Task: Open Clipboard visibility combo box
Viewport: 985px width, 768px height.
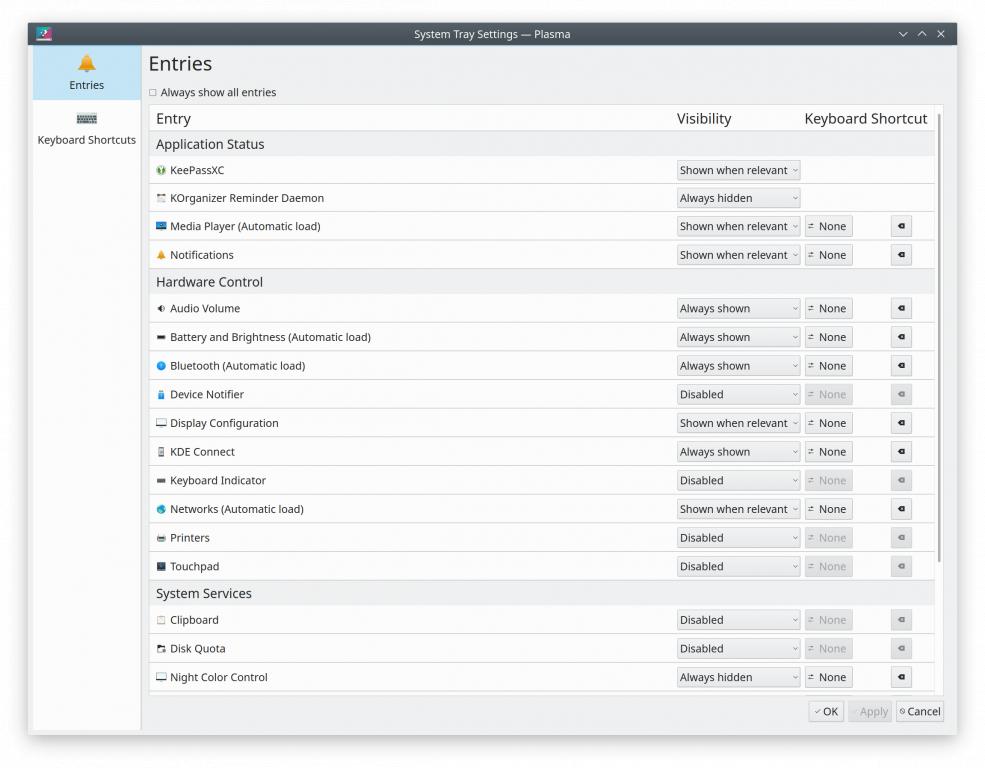Action: point(738,620)
